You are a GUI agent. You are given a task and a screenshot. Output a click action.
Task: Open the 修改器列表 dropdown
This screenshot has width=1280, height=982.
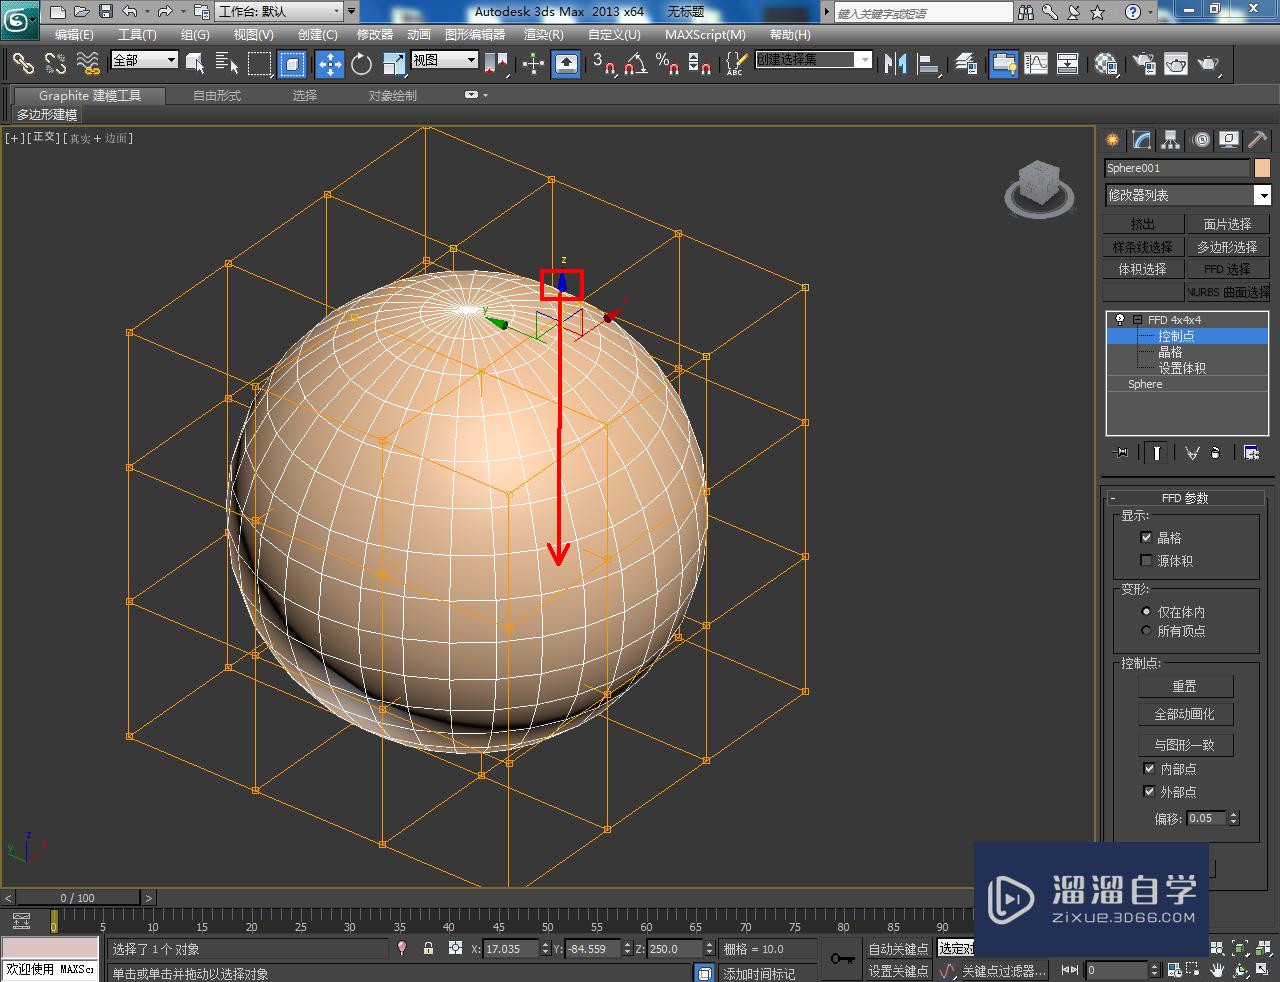(1187, 195)
